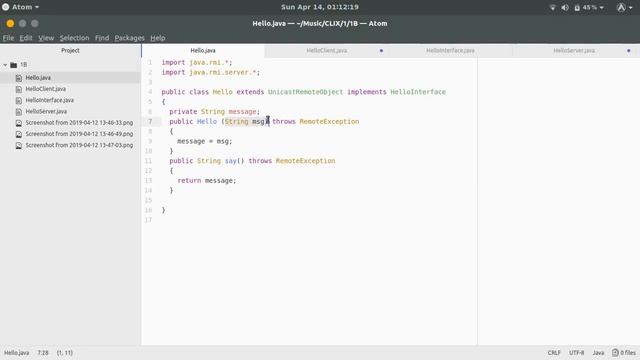The image size is (640, 360).
Task: Click 'return message;' statement
Action: [x=207, y=180]
